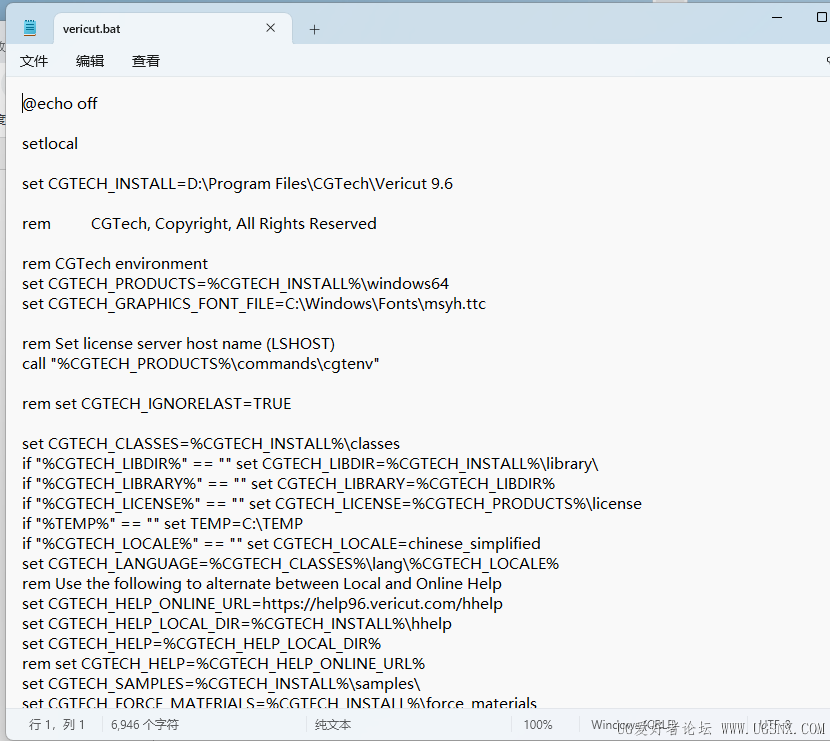Click the 'set CGTECH_LANGUAGE=' line
Viewport: 830px width, 741px height.
tap(291, 564)
